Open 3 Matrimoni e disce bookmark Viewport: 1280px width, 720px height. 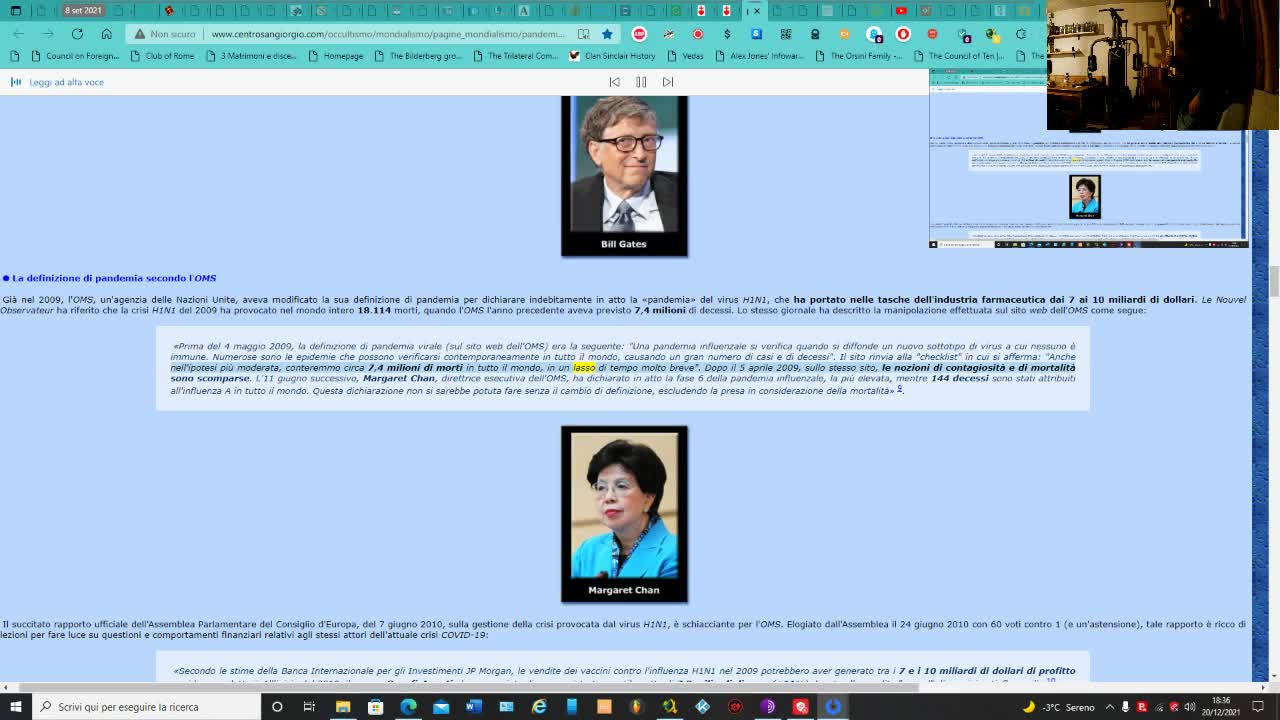click(x=251, y=56)
